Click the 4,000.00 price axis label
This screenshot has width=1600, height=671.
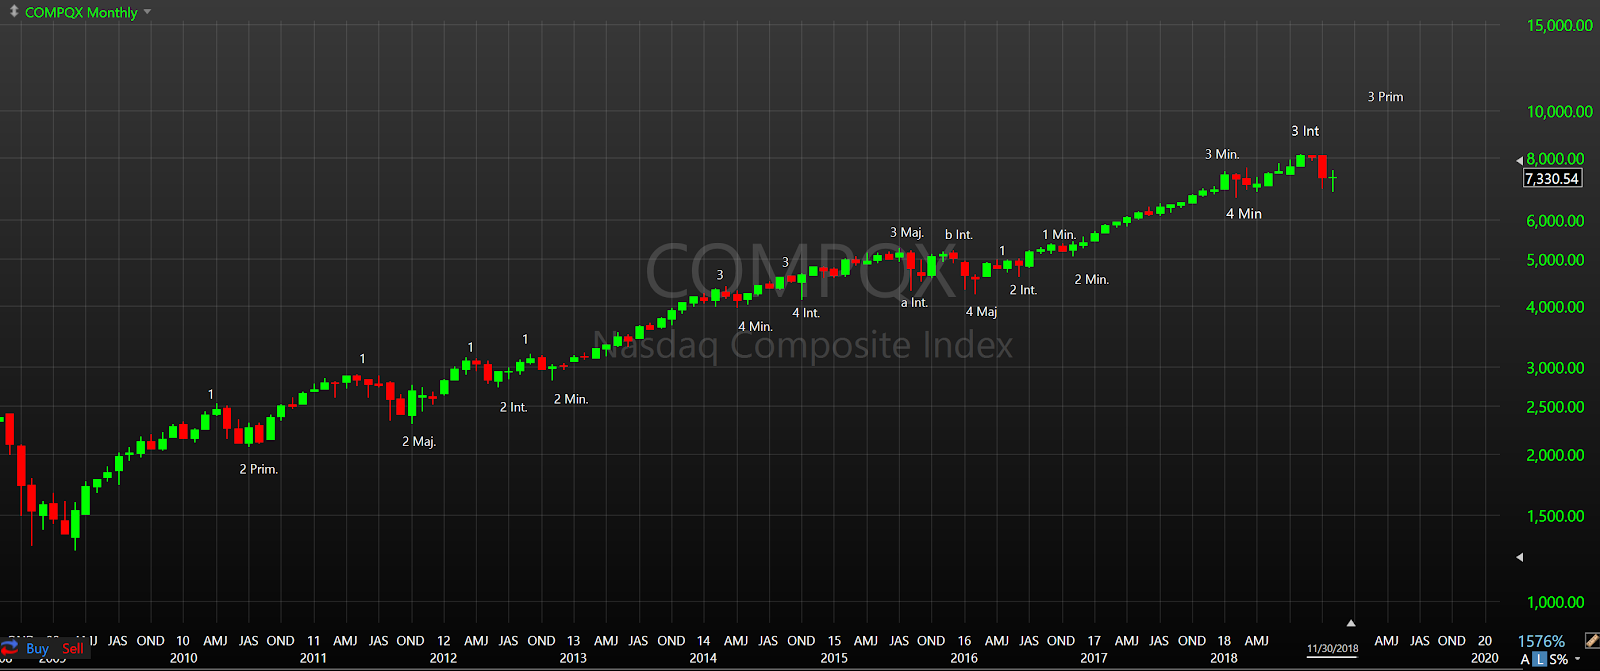click(x=1555, y=307)
